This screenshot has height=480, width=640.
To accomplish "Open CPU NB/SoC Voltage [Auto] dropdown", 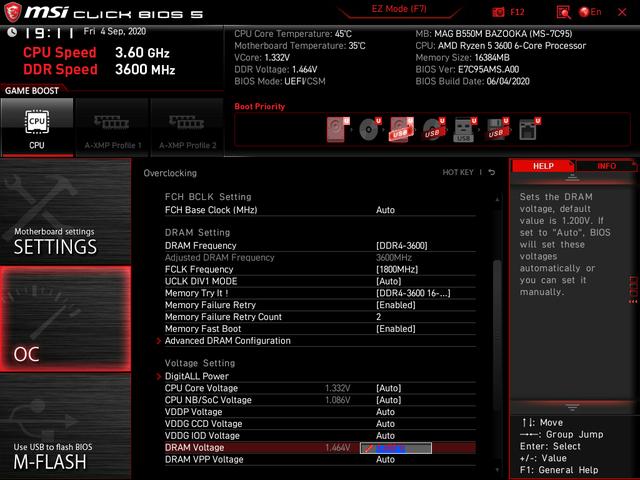I will 389,400.
